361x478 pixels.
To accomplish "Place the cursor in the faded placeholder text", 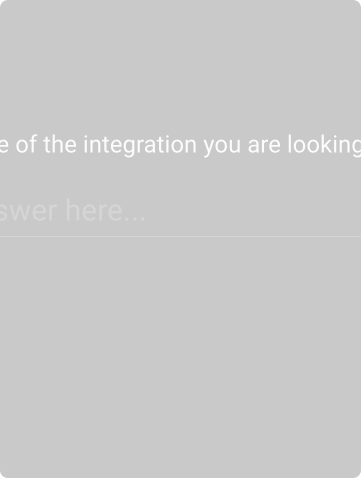I will point(72,211).
